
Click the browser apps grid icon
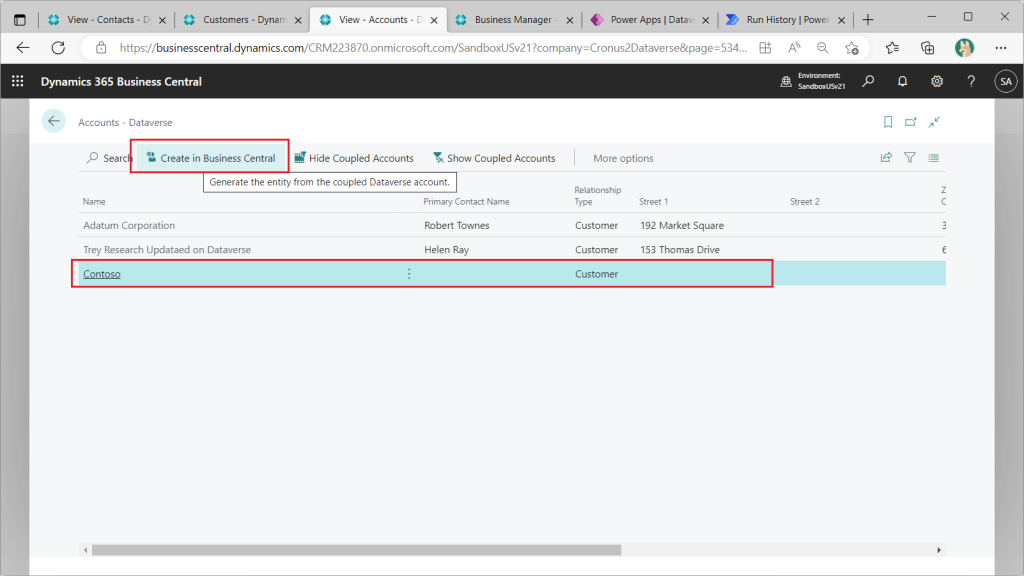tap(765, 48)
